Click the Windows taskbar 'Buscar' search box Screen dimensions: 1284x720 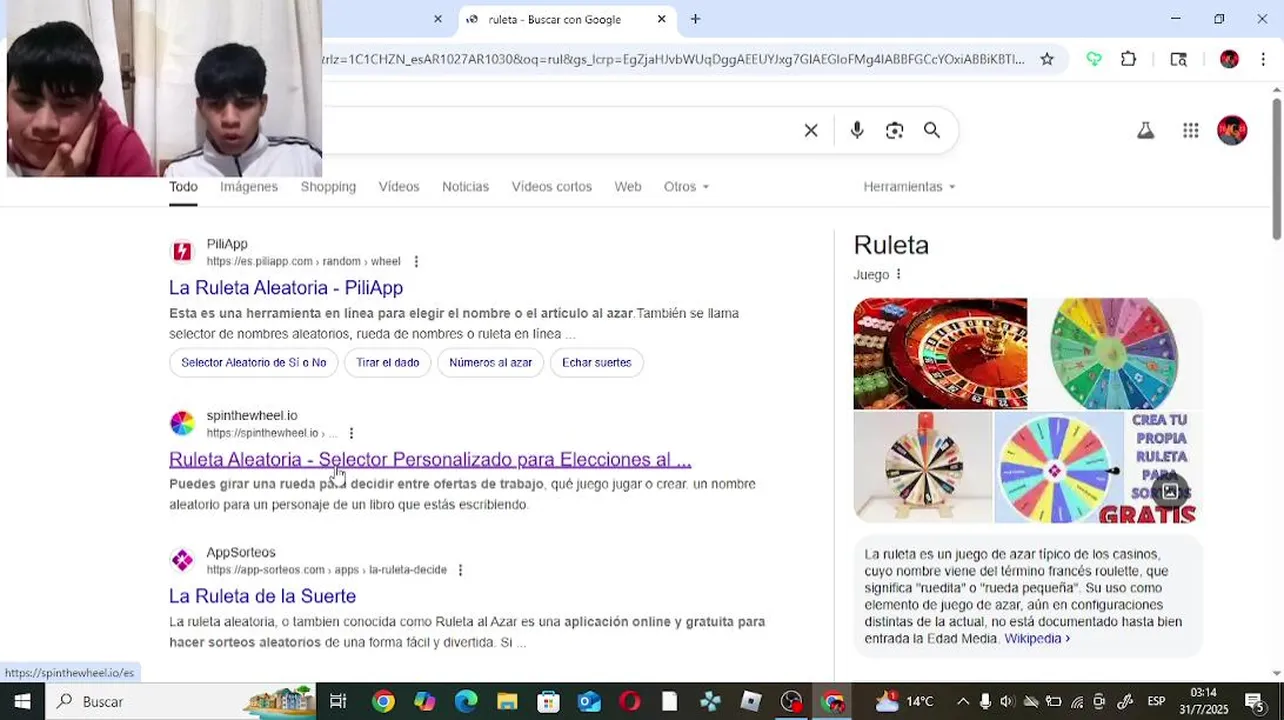(x=180, y=701)
